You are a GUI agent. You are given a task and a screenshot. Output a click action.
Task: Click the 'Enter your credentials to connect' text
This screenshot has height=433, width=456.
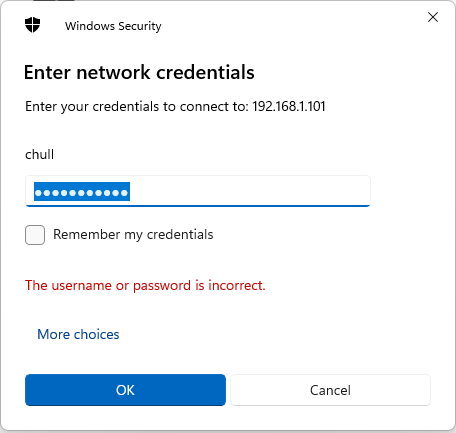pyautogui.click(x=137, y=107)
